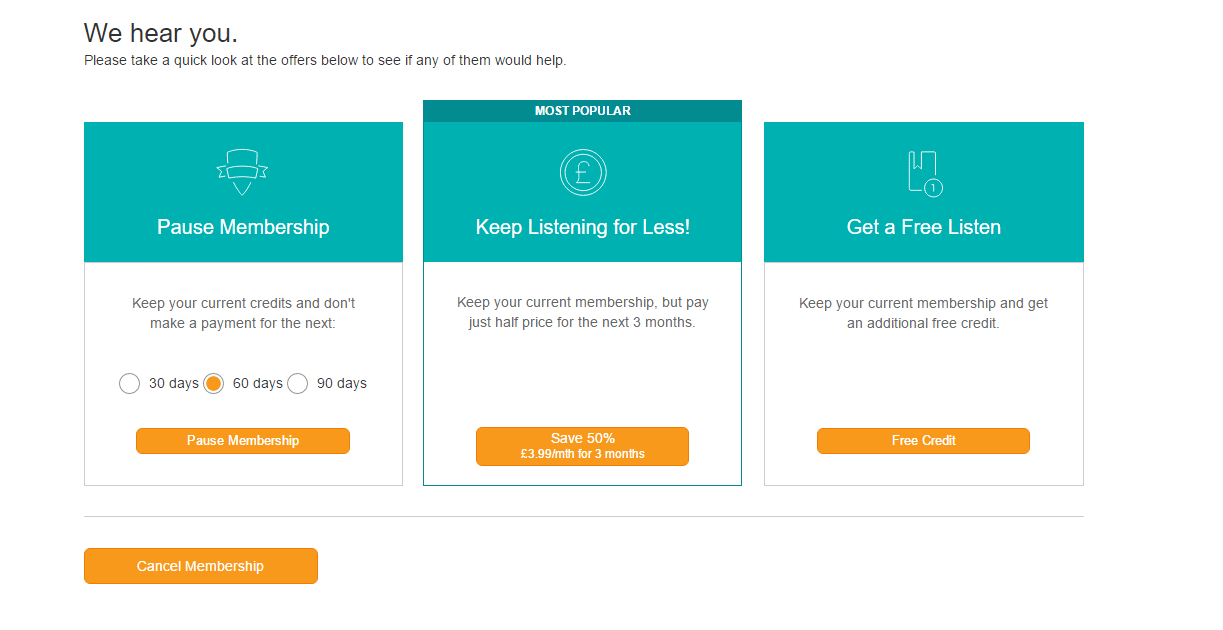The image size is (1223, 630).
Task: Click the Keep Listening for Less! heading
Action: tap(583, 227)
